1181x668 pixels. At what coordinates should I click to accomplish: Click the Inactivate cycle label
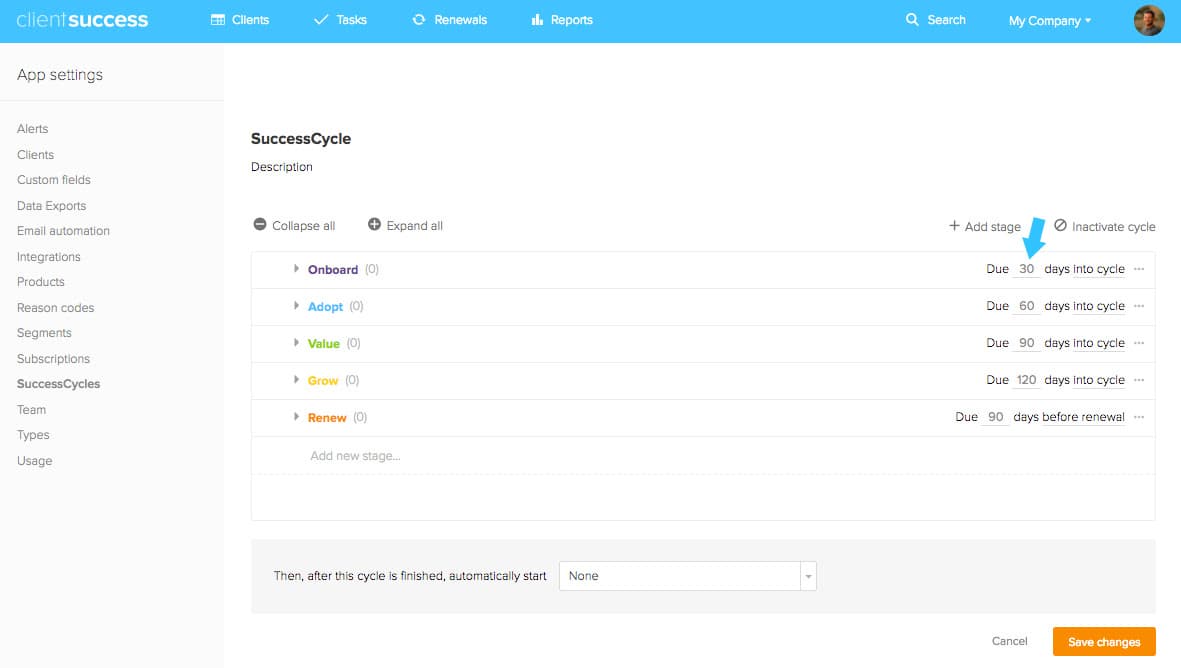click(1113, 227)
